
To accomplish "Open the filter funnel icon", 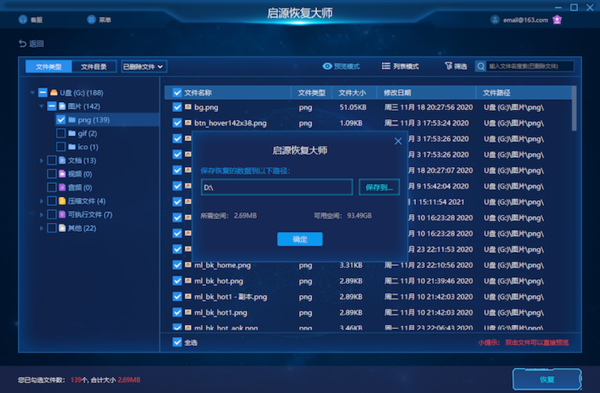I will [448, 66].
